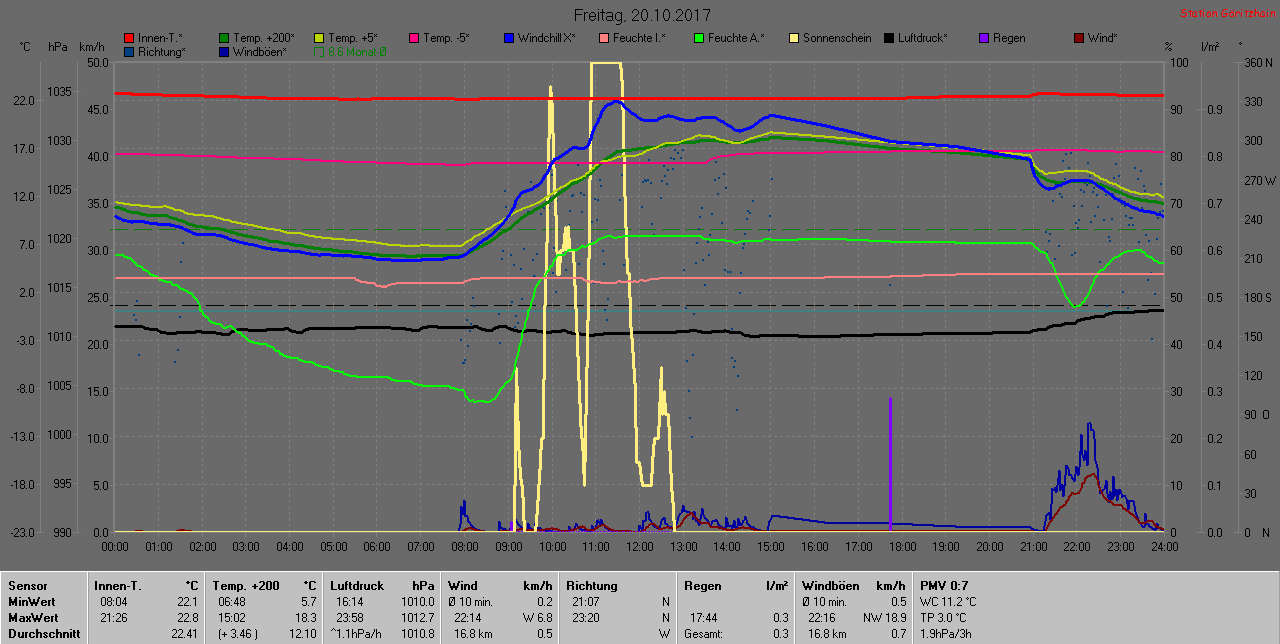Click the purple Regen legend marker
The image size is (1280, 644).
point(984,38)
